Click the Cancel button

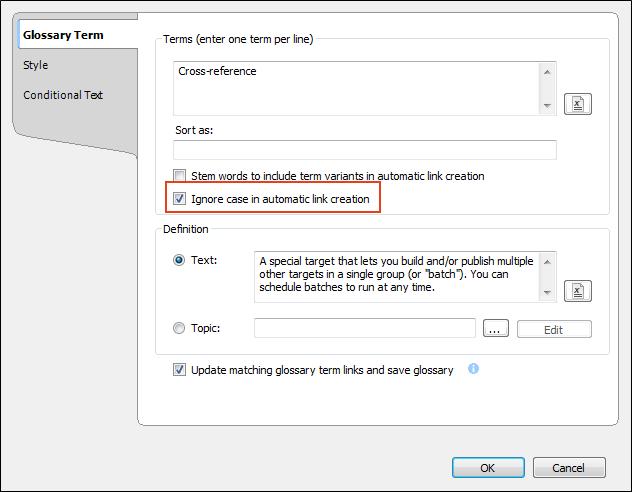pos(569,468)
